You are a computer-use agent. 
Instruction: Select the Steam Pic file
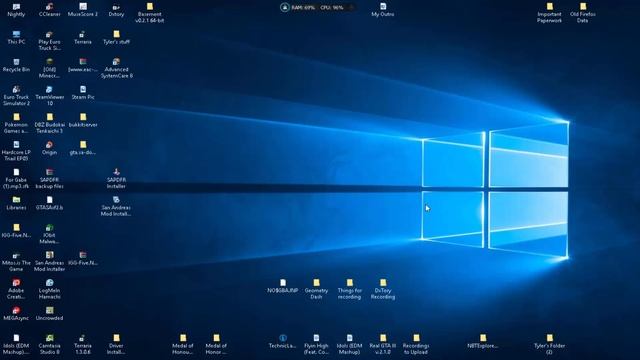tap(83, 93)
